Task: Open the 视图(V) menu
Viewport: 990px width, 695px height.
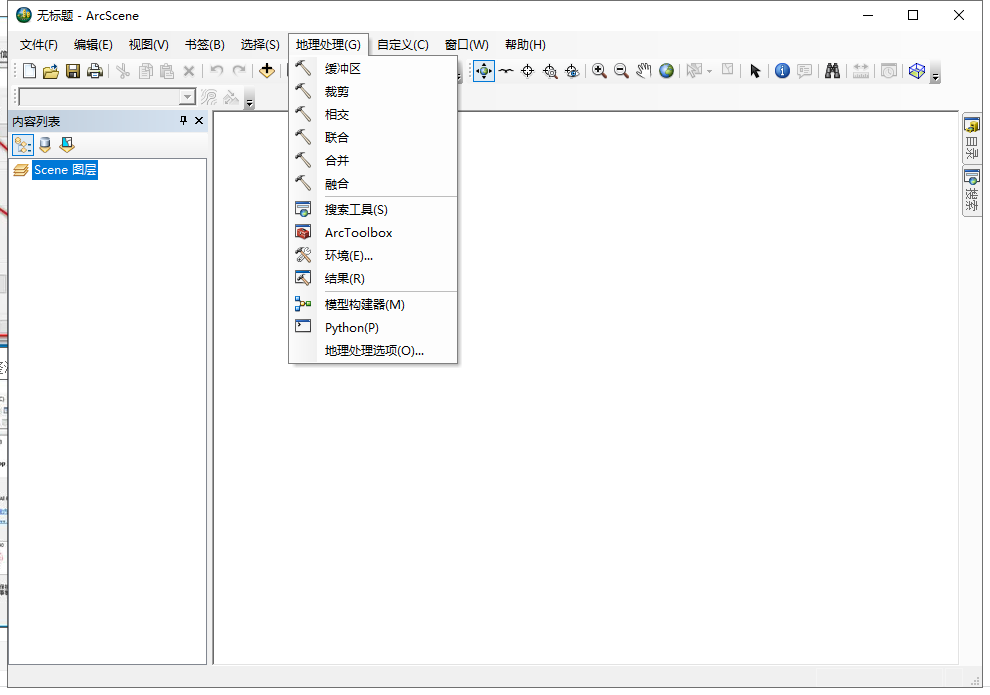Action: coord(148,45)
